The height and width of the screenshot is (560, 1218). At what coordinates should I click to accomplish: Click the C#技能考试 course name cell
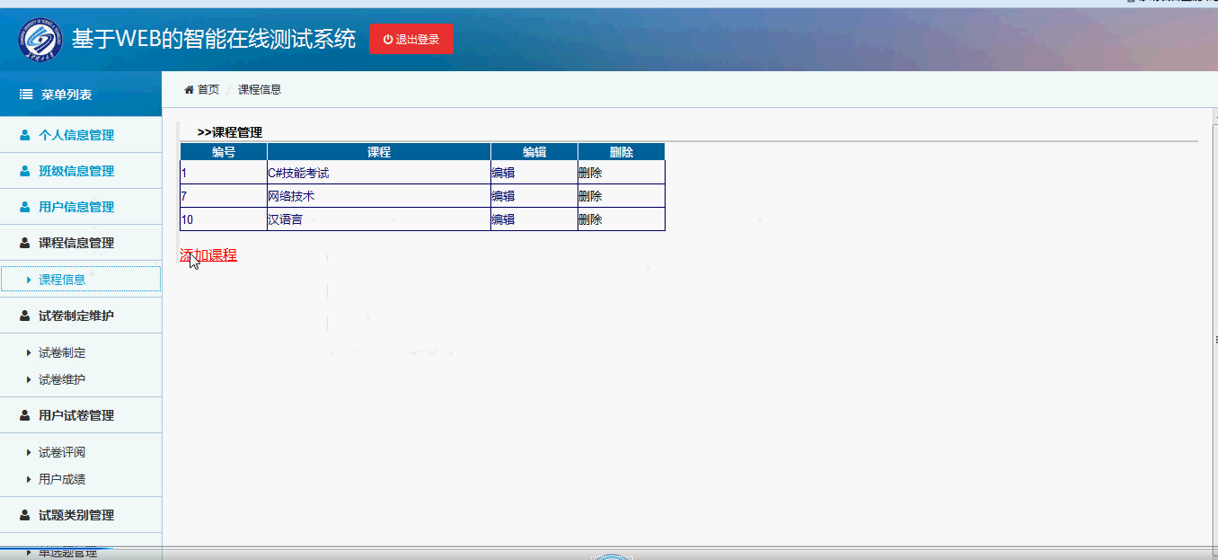click(x=379, y=173)
